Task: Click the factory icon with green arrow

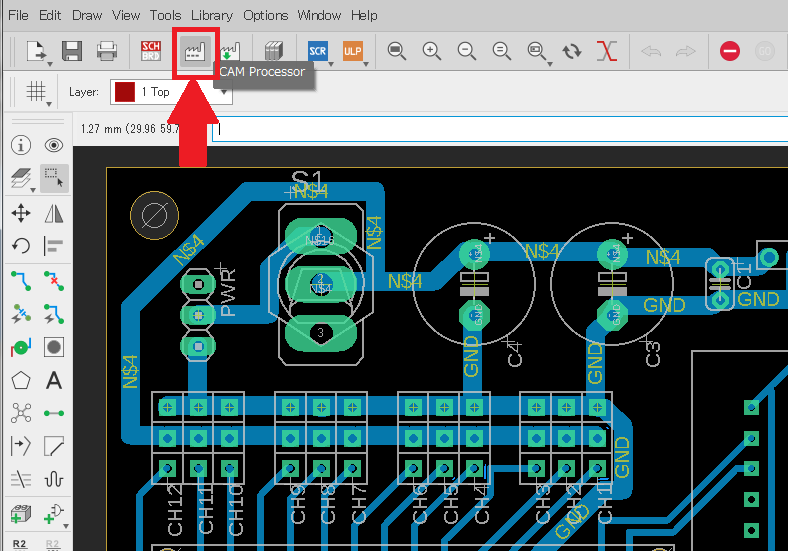Action: click(x=230, y=51)
